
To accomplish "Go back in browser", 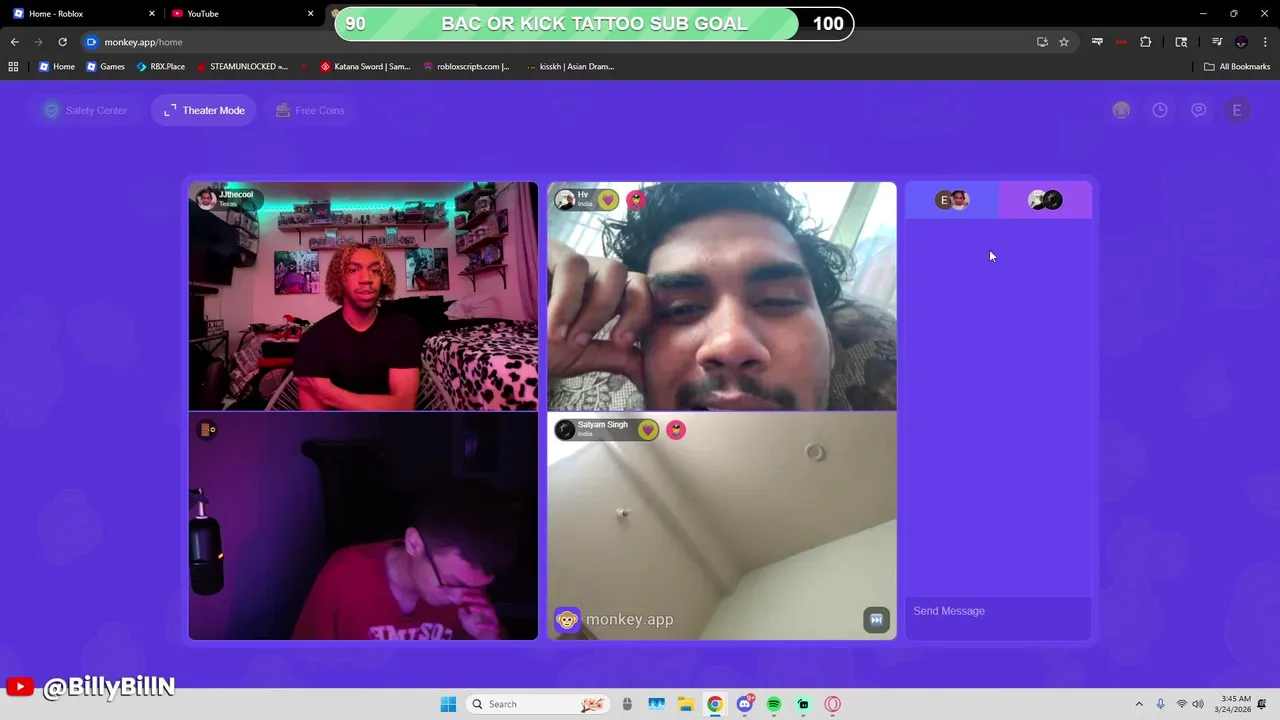I will click(14, 42).
